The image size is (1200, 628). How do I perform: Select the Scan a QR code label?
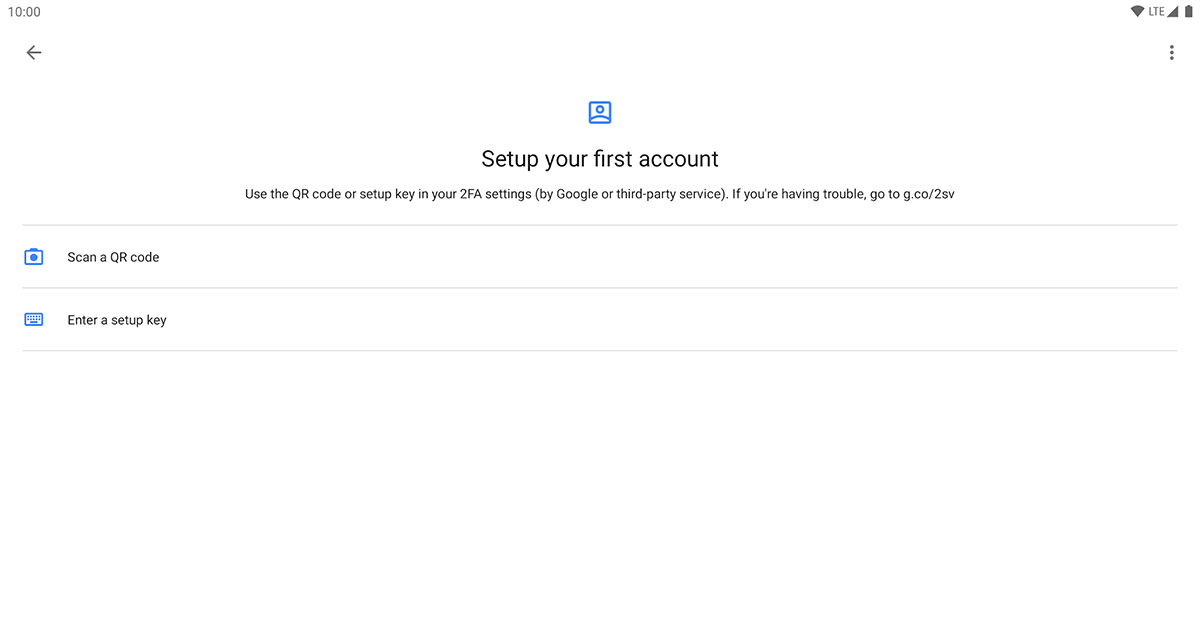(x=113, y=257)
